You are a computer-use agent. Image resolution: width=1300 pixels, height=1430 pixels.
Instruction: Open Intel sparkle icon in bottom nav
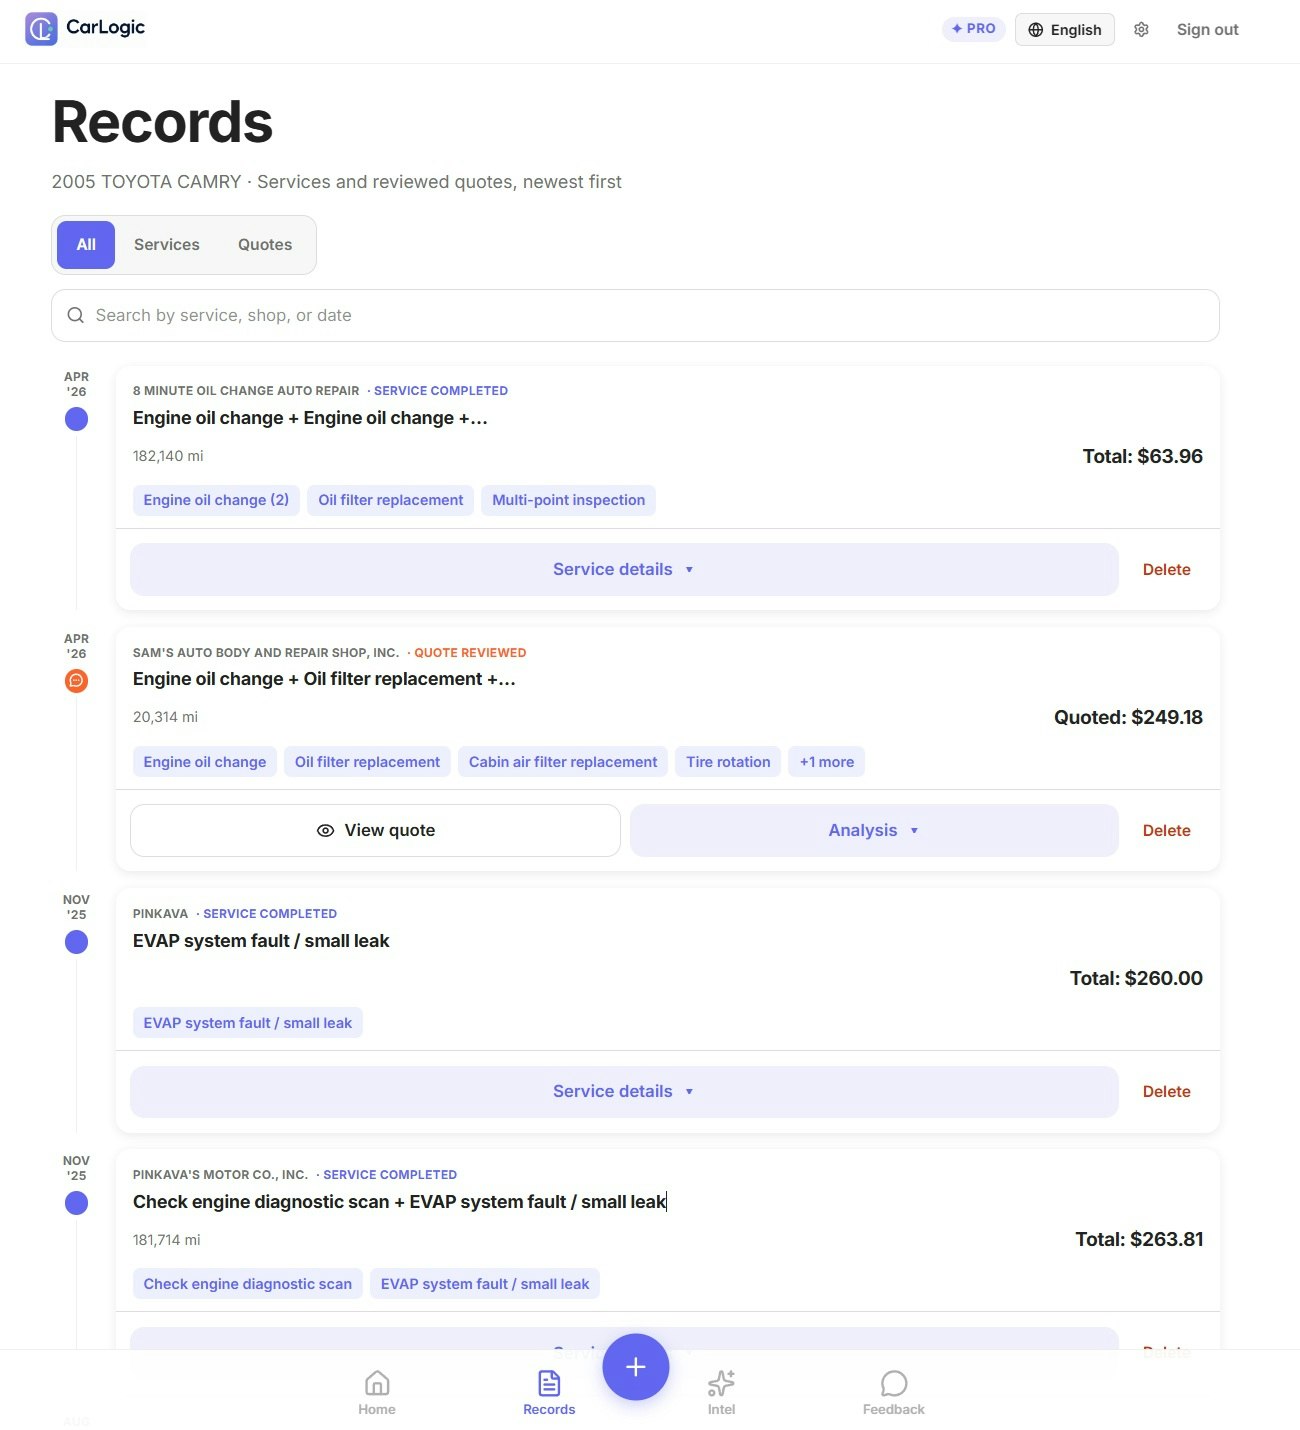pos(721,1383)
